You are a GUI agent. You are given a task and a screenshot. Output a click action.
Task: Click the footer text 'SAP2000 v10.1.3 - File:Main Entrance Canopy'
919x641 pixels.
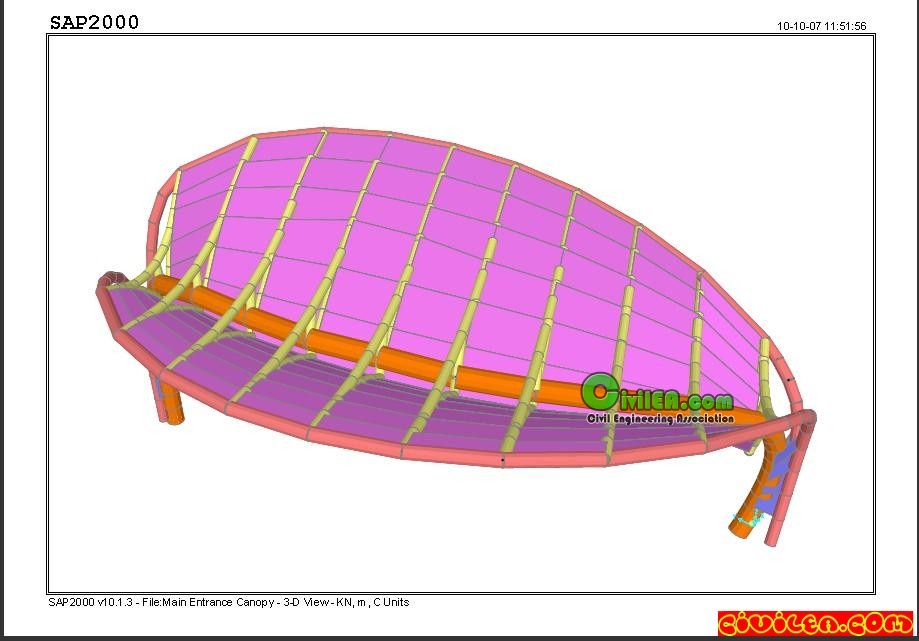[x=162, y=602]
